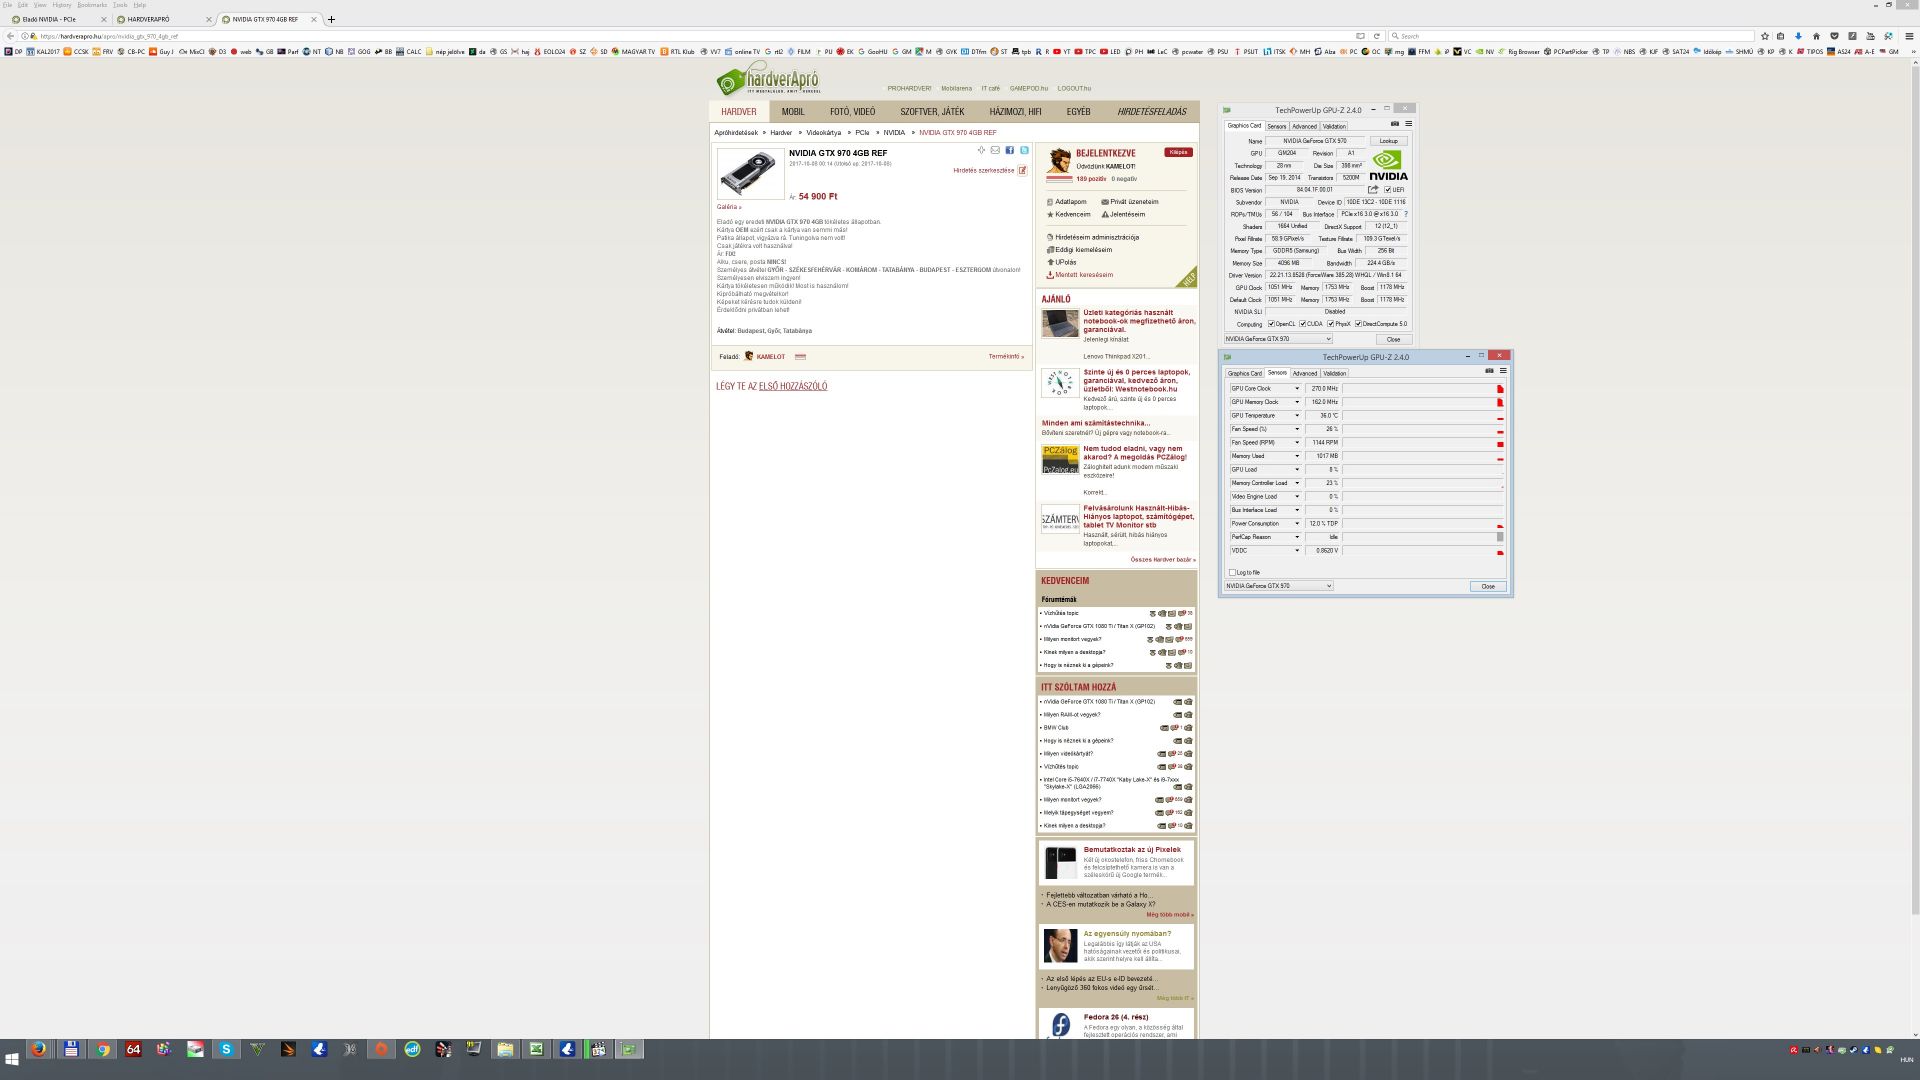This screenshot has height=1080, width=1920.
Task: Open the Firefox icon in the Windows taskbar
Action: [39, 1049]
